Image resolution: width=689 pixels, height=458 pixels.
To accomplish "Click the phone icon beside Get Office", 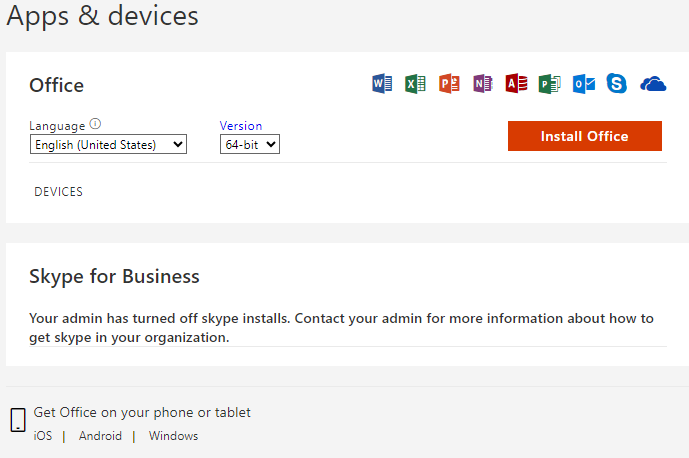I will (x=18, y=420).
